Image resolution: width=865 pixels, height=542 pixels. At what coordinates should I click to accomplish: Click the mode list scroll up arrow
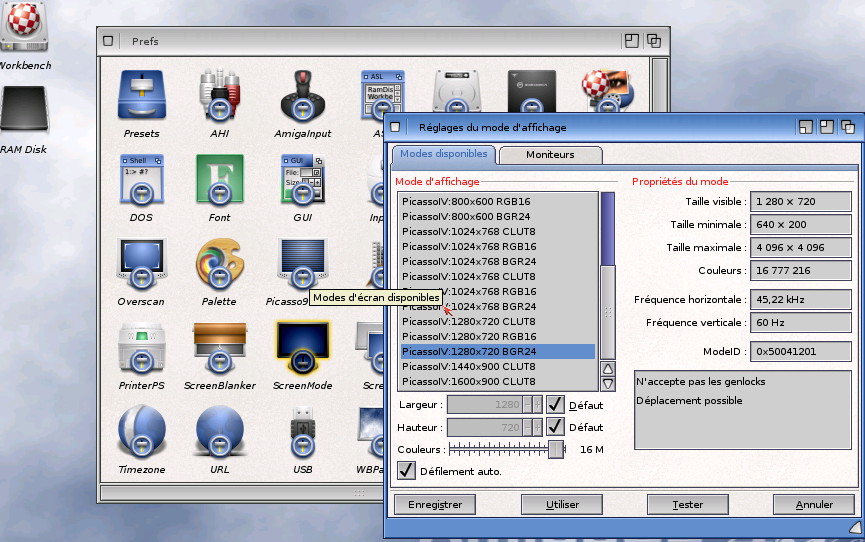(x=608, y=369)
